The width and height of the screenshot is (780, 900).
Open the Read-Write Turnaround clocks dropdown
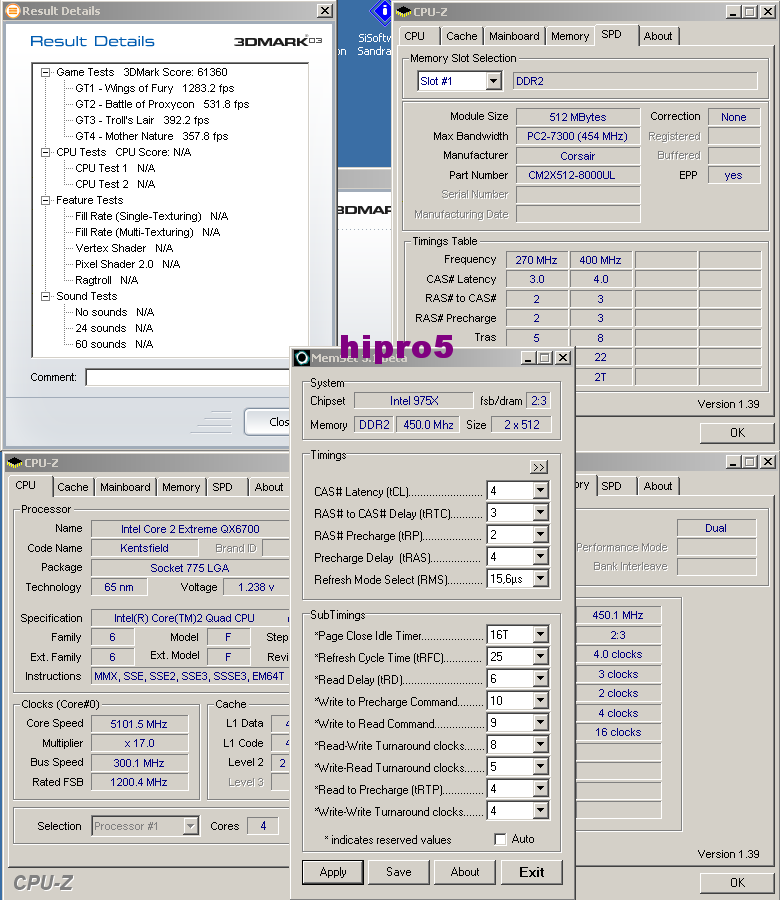[x=540, y=745]
